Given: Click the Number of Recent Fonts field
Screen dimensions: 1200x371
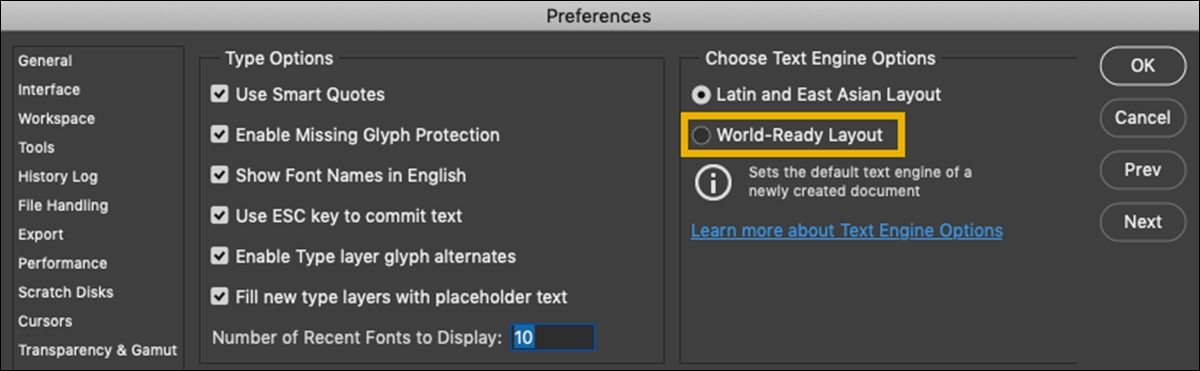Looking at the screenshot, I should pyautogui.click(x=553, y=337).
